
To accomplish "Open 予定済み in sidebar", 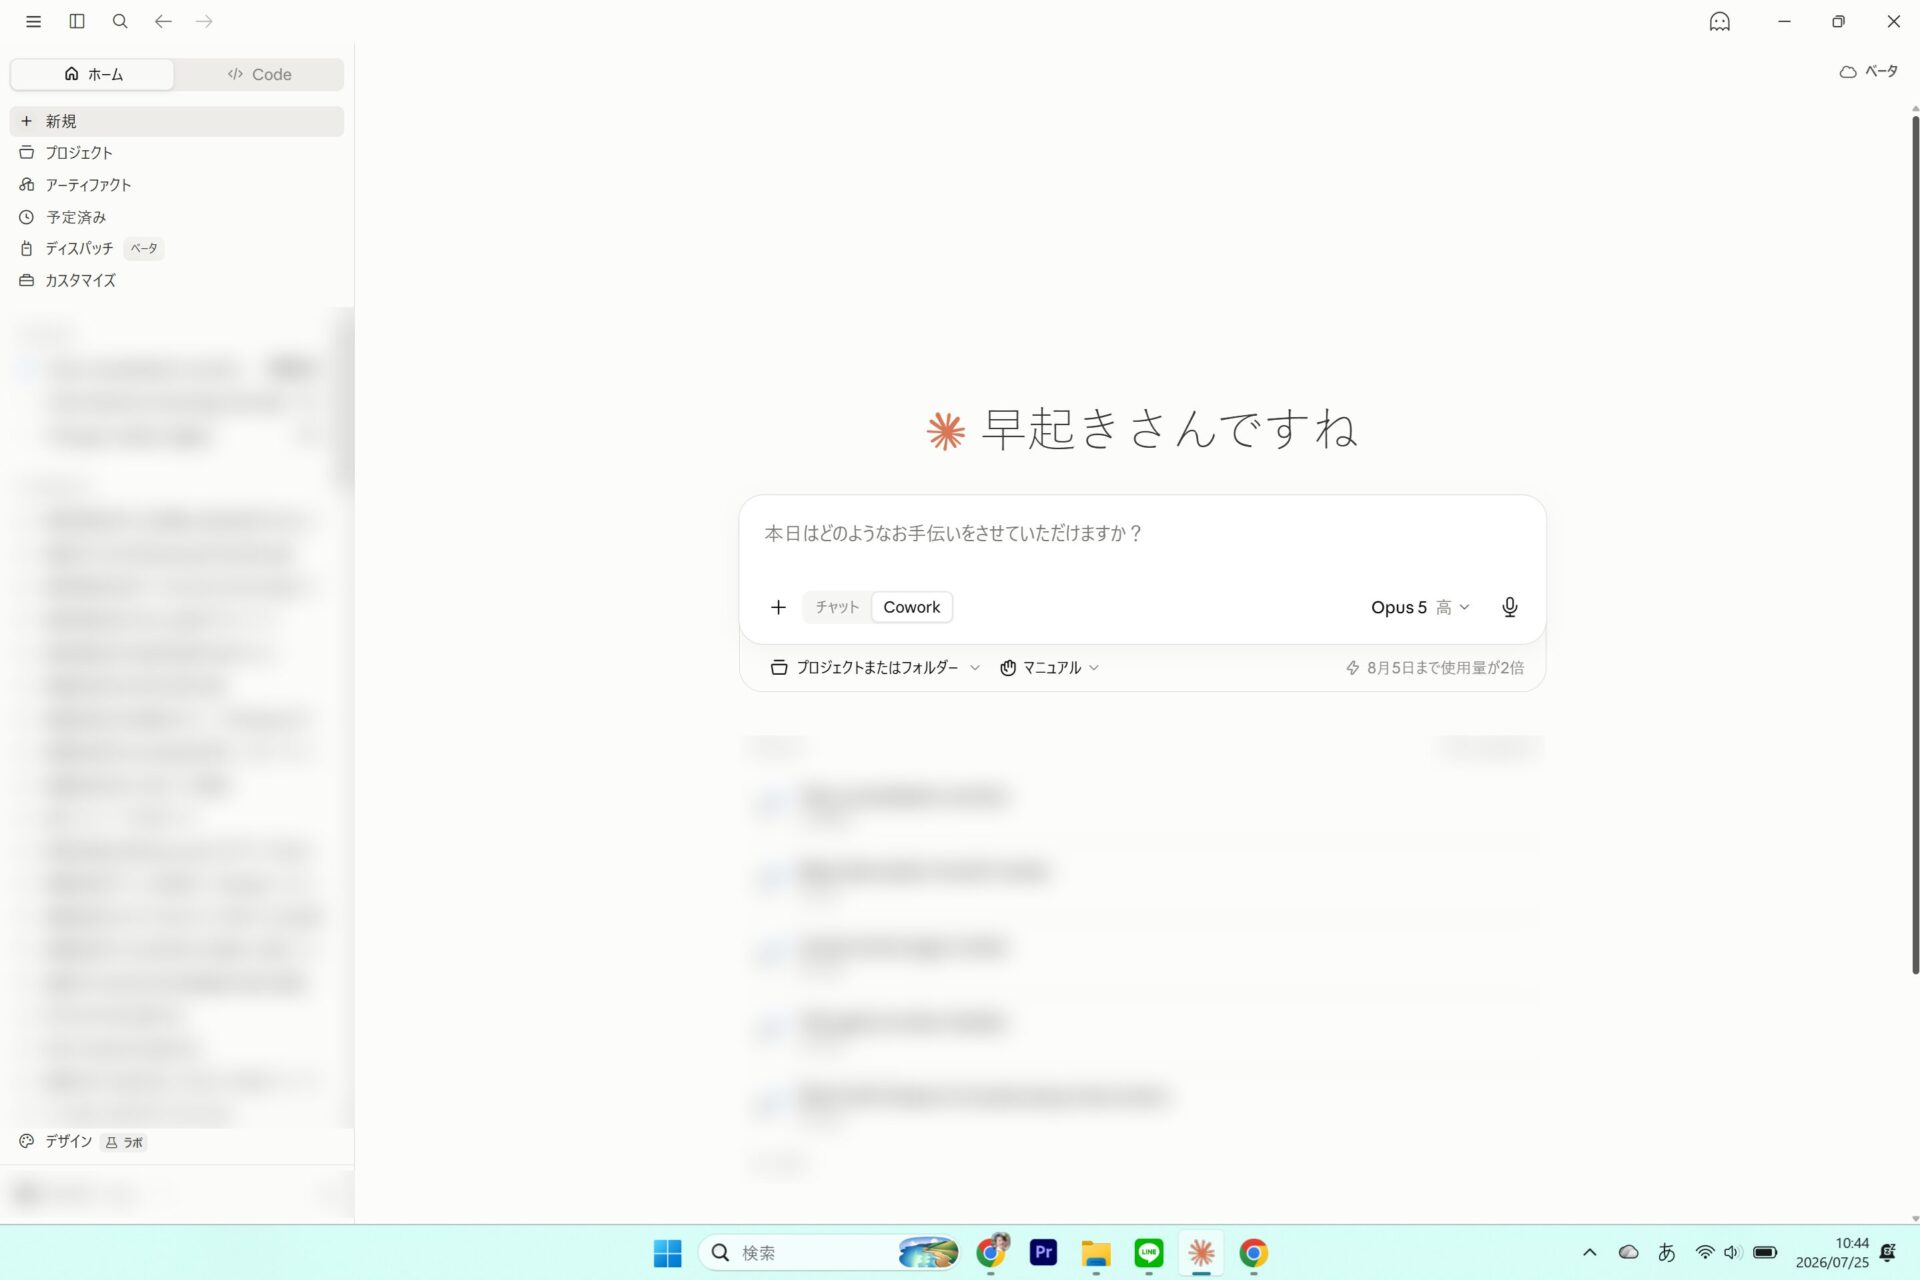I will [177, 217].
